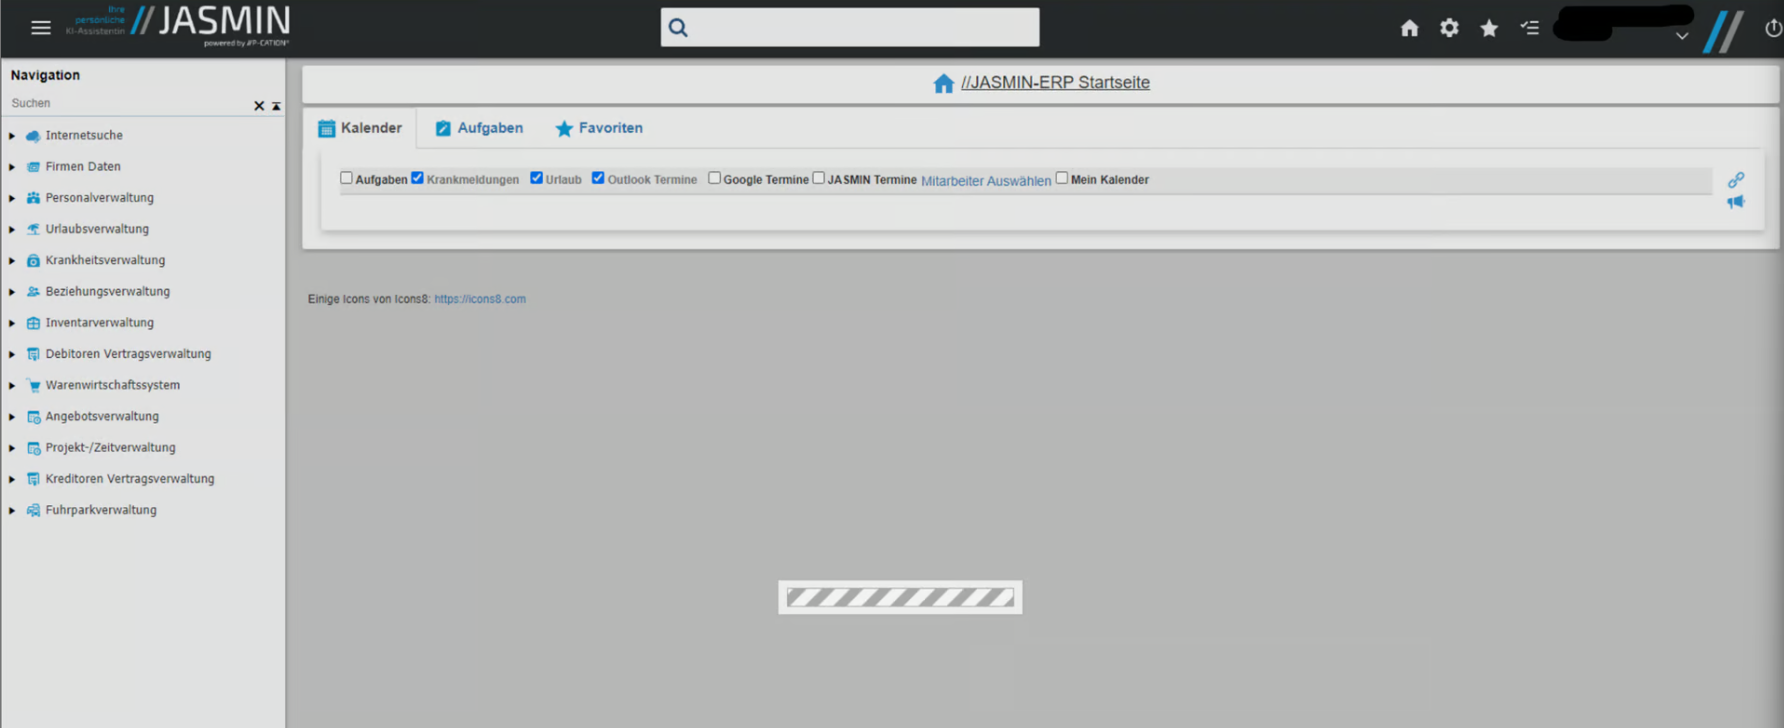Open the hamburger menu in the header
The height and width of the screenshot is (728, 1784).
(40, 28)
